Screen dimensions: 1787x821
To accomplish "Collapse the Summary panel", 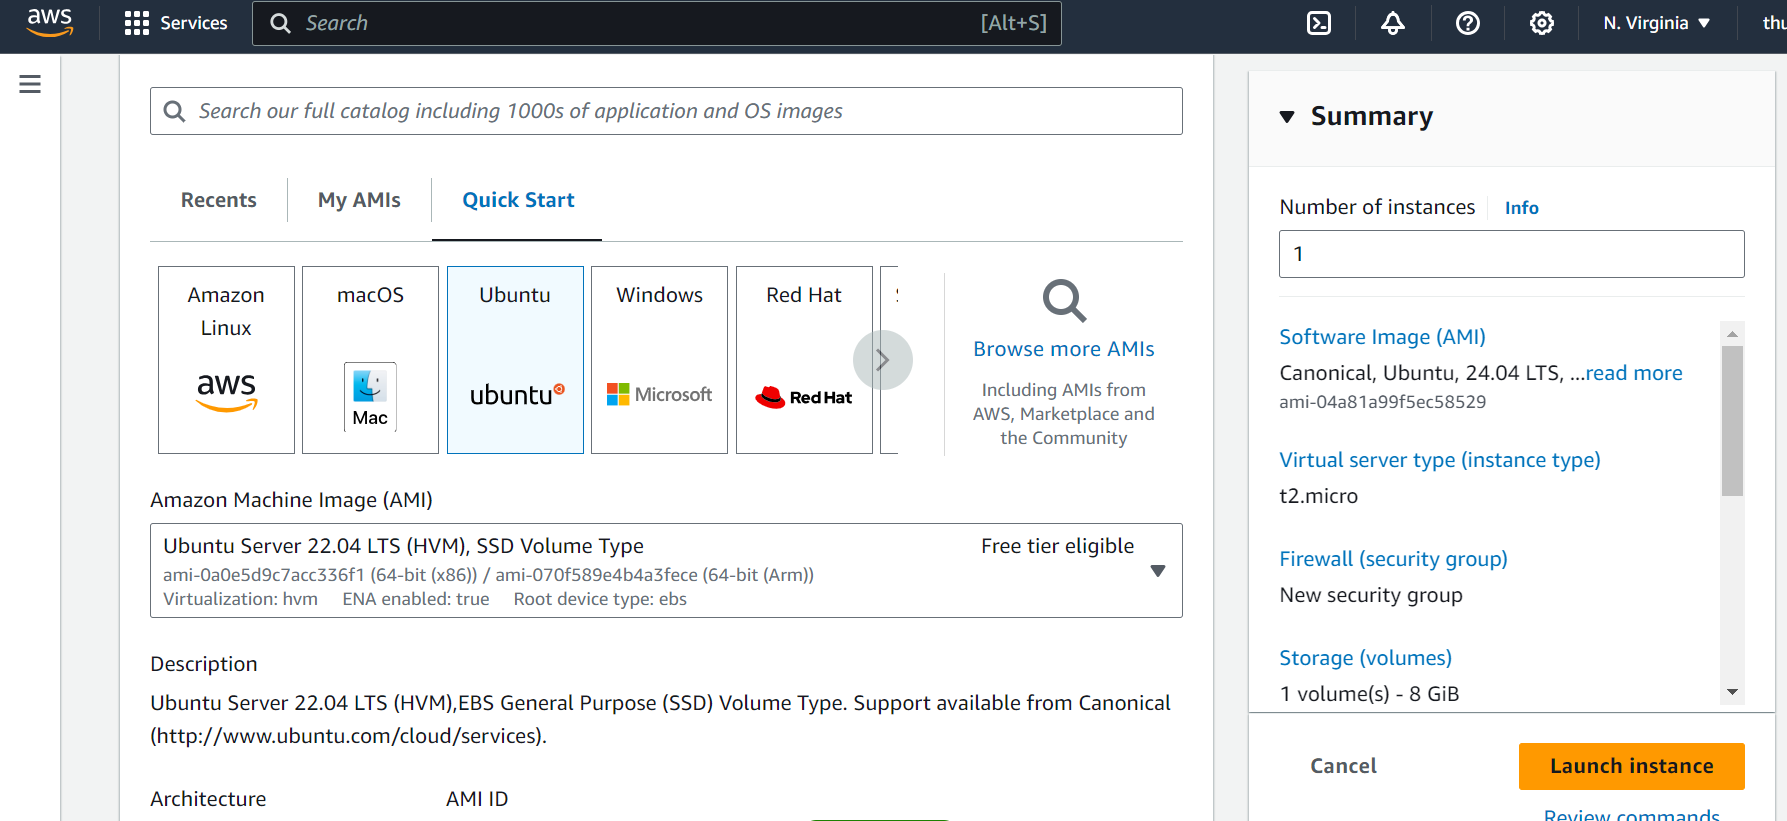I will pyautogui.click(x=1287, y=117).
